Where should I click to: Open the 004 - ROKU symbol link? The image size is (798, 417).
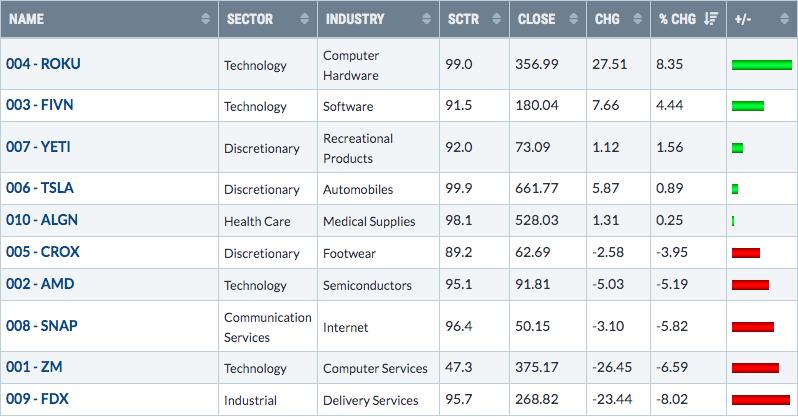tap(43, 64)
